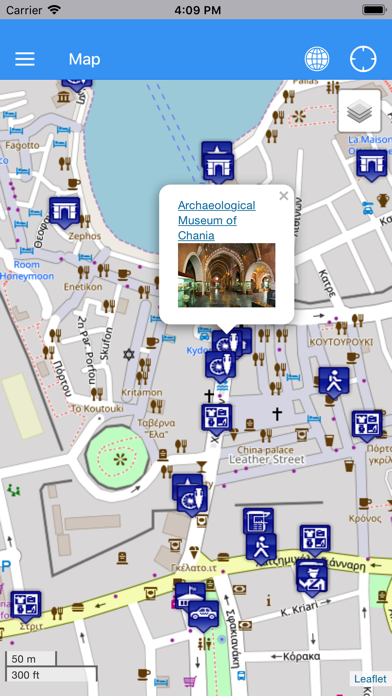Tap the blue car rental key symbol

[x=368, y=208]
